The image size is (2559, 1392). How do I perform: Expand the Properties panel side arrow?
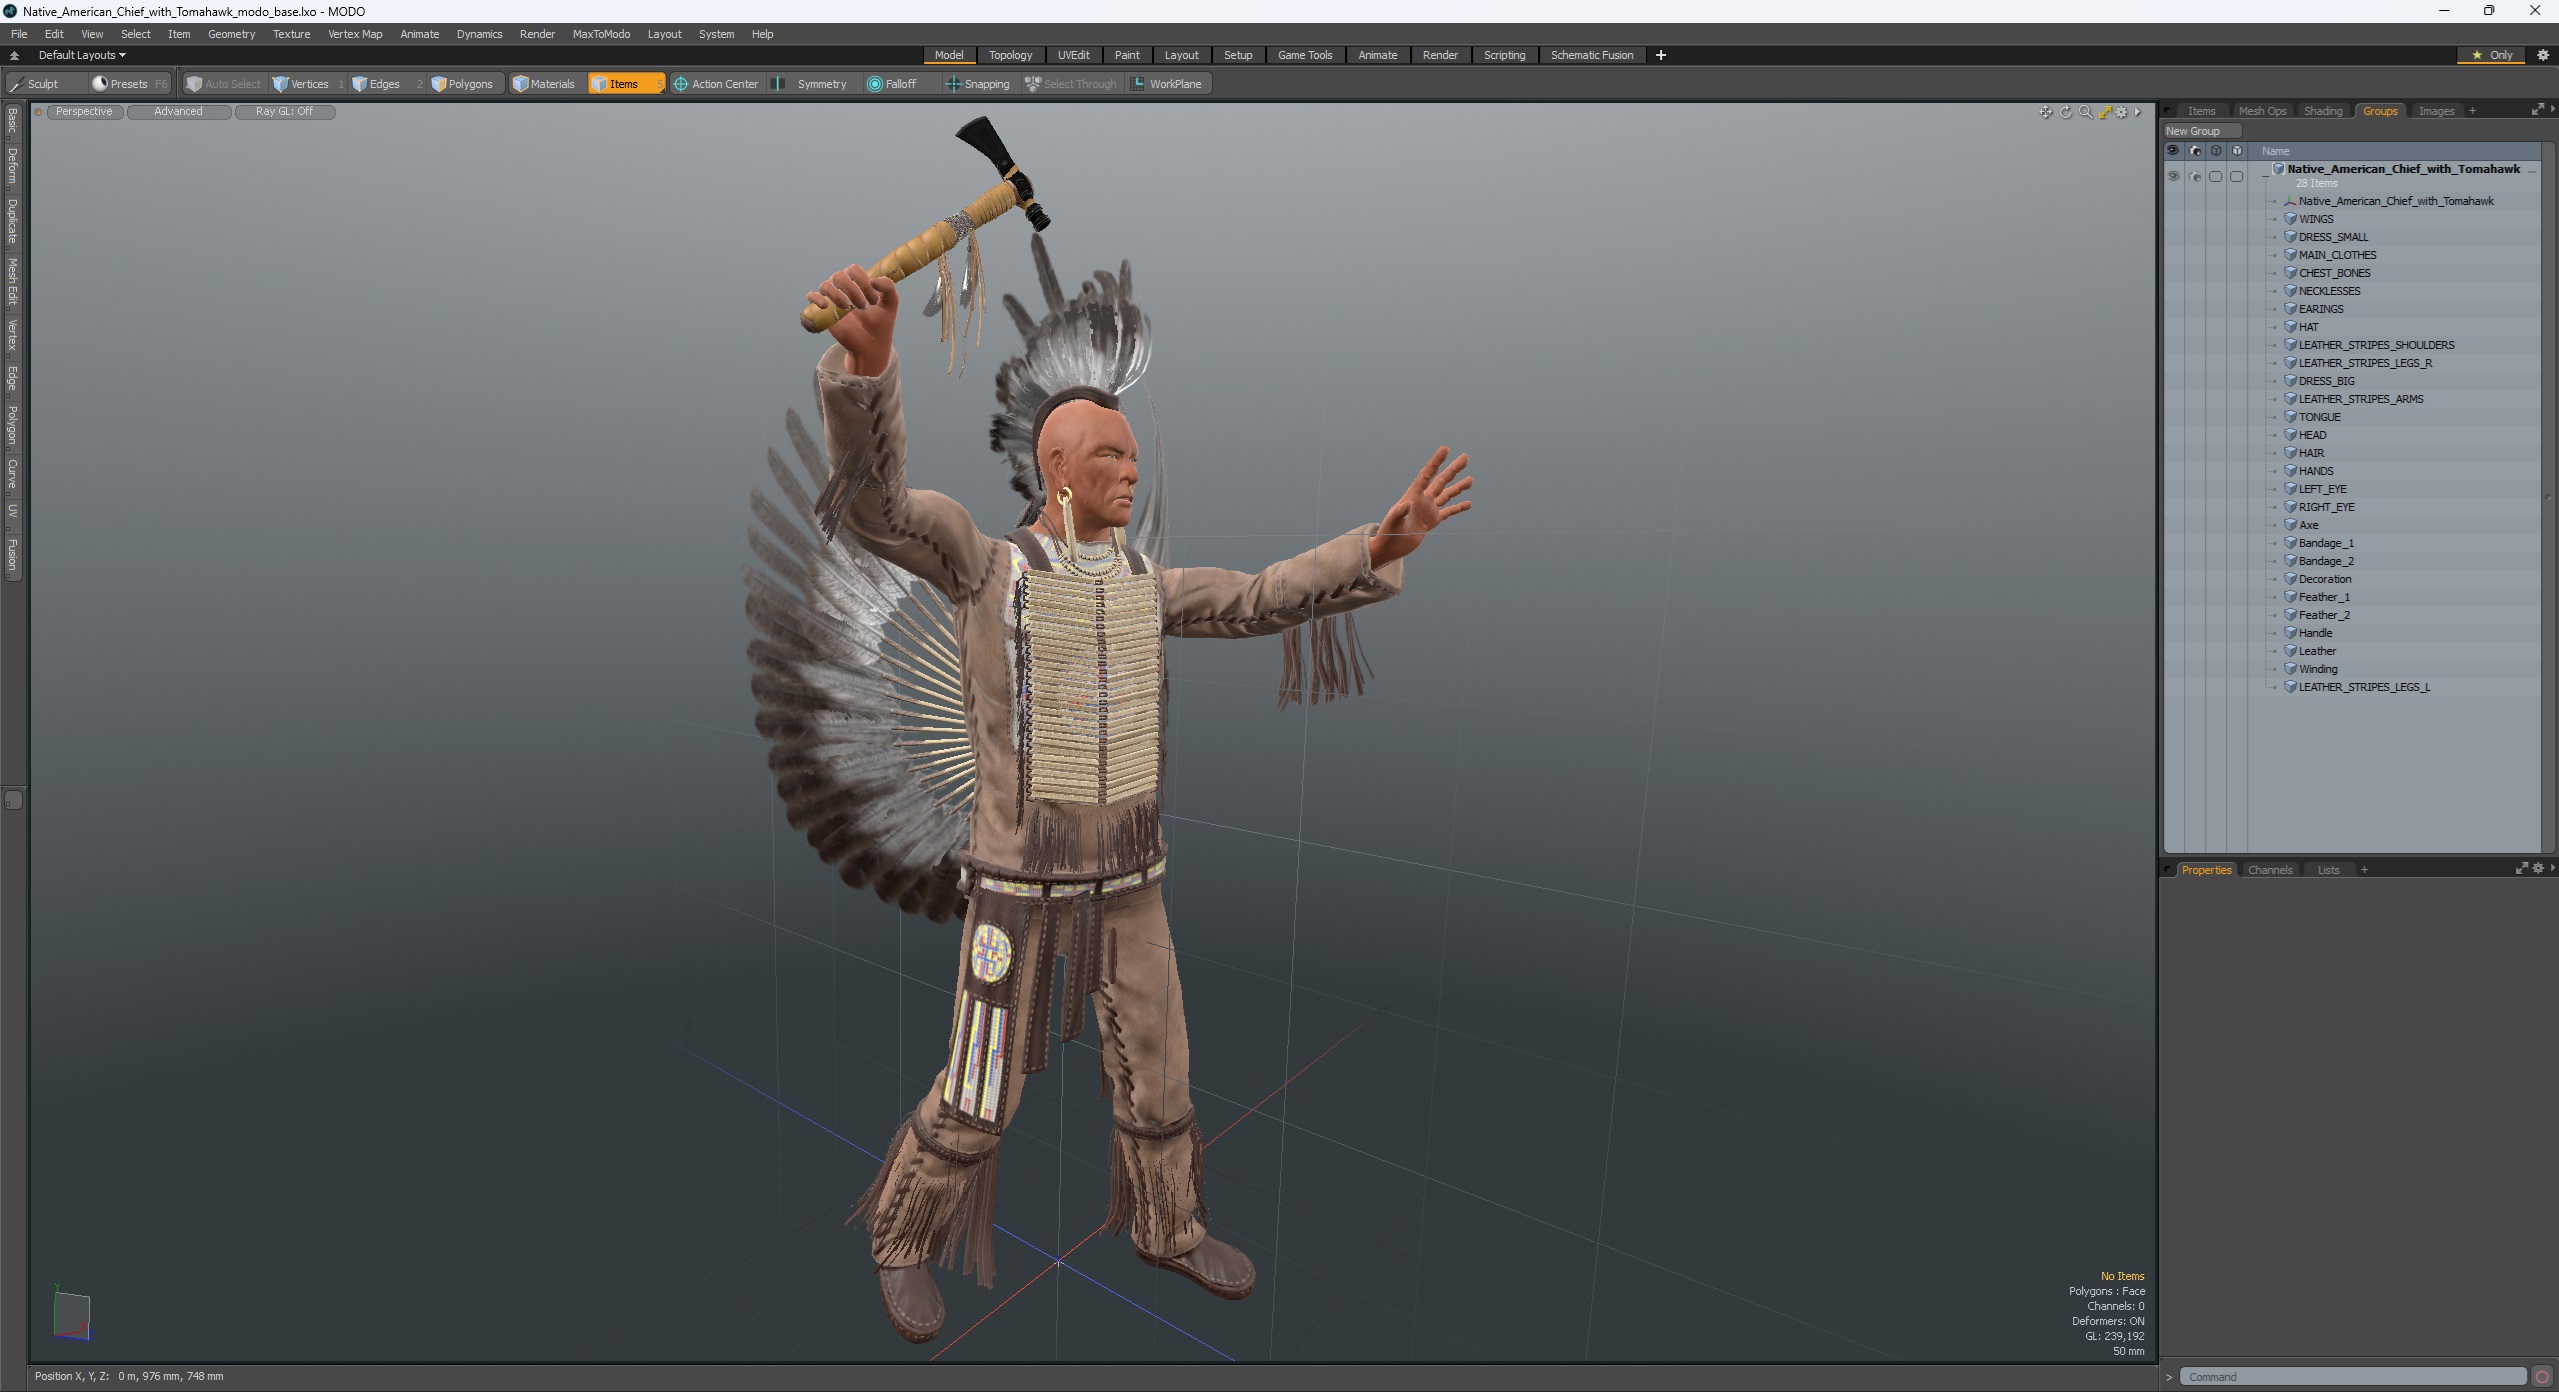[x=2553, y=867]
